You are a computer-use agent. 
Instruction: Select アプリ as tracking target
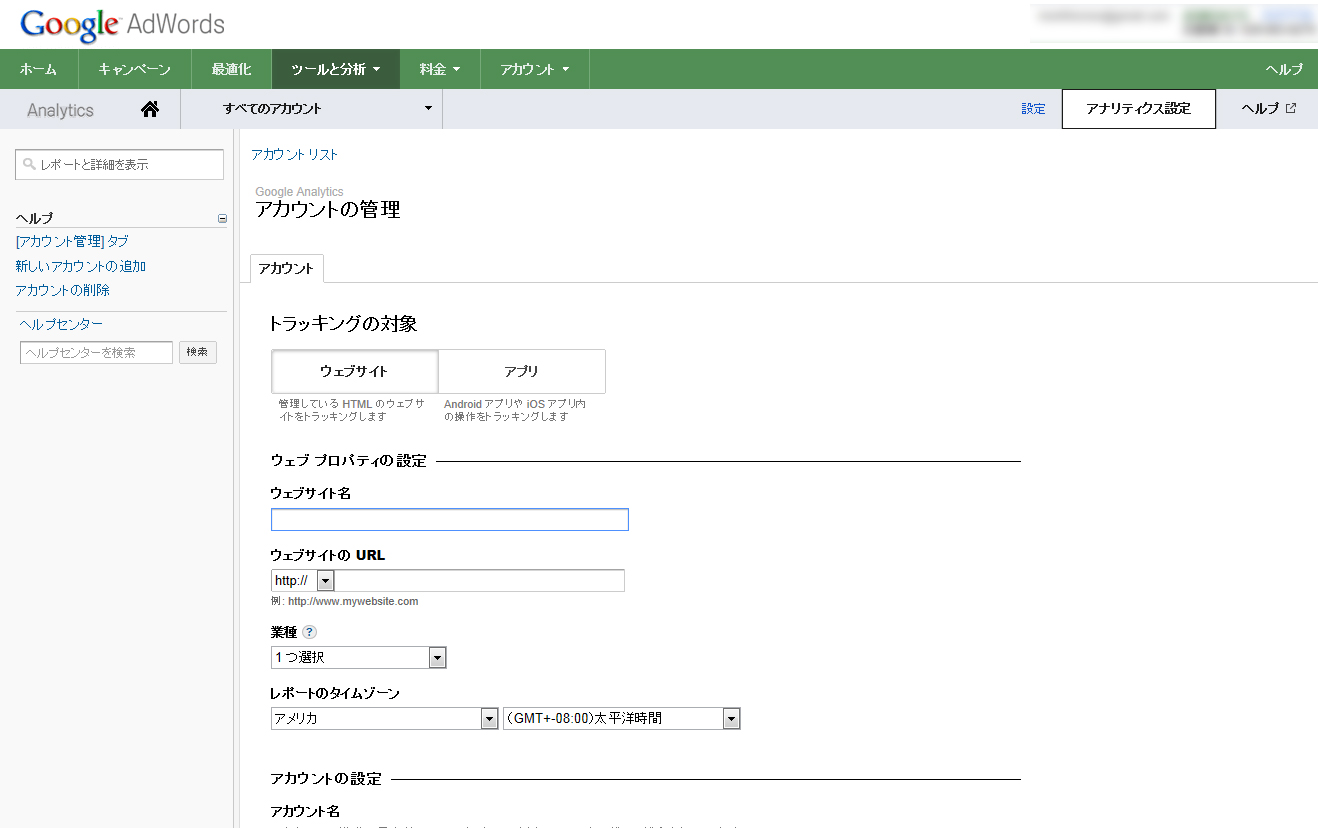[522, 371]
